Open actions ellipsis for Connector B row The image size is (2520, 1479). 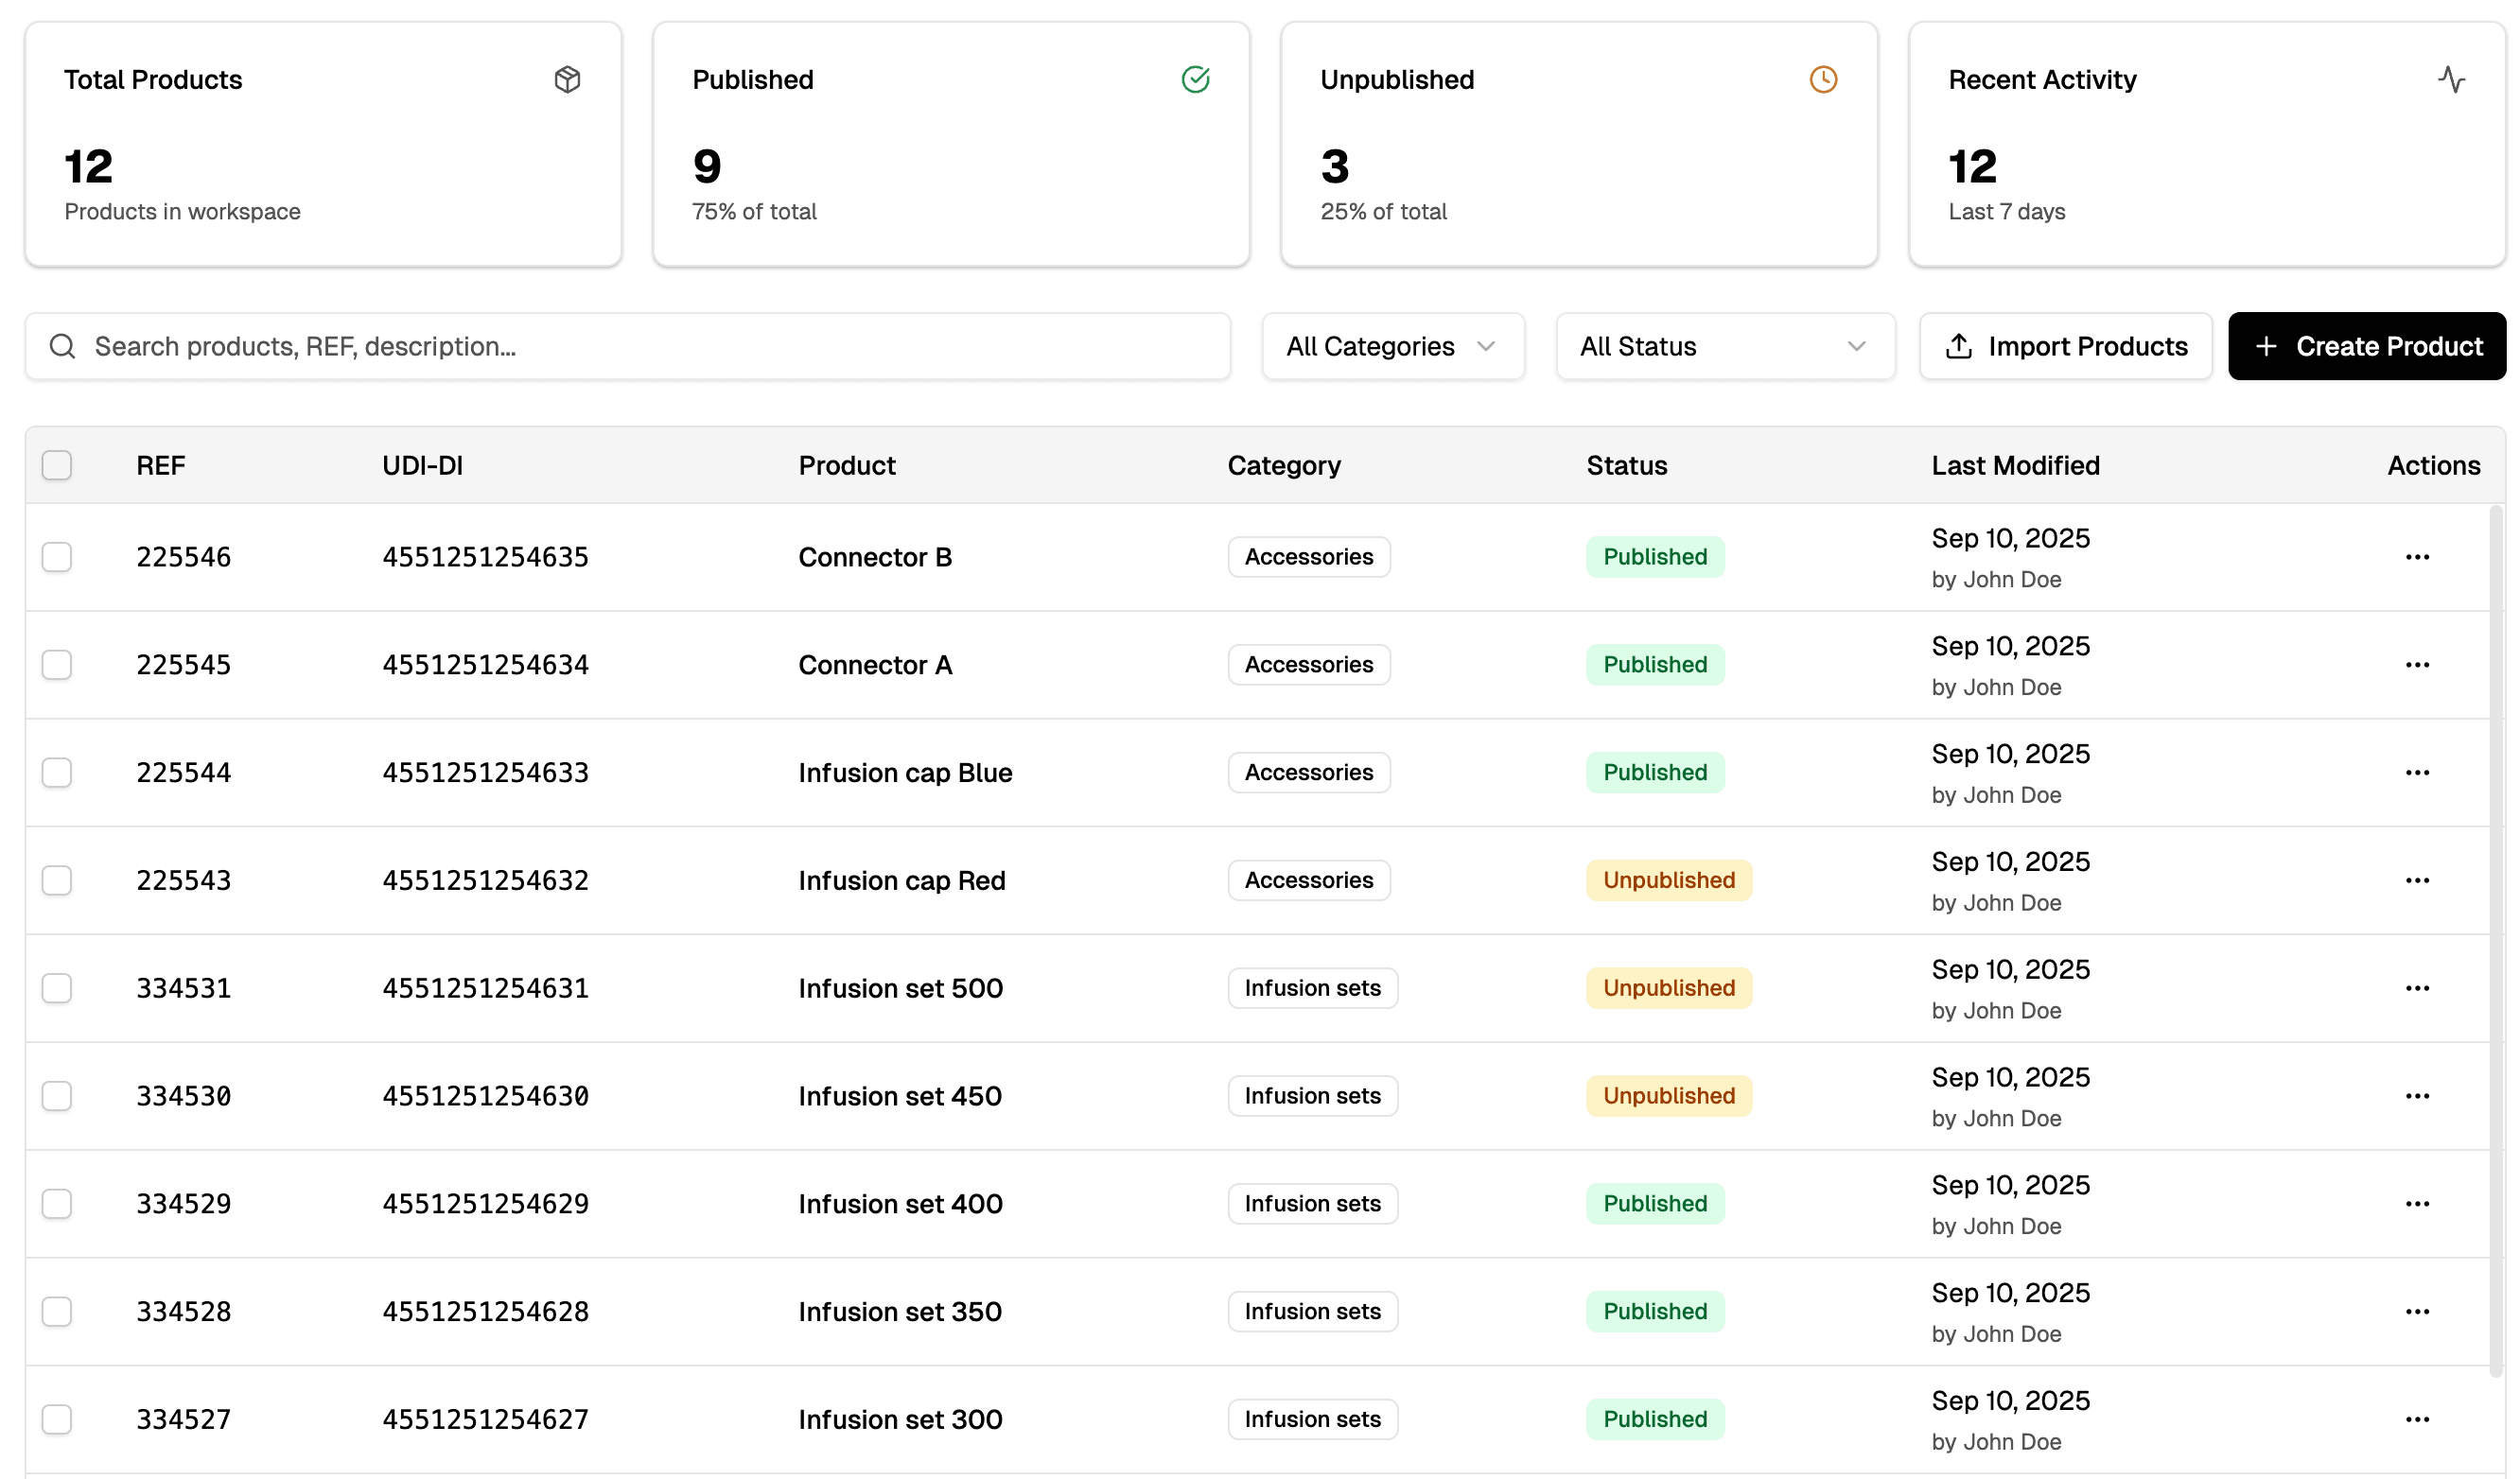point(2418,557)
